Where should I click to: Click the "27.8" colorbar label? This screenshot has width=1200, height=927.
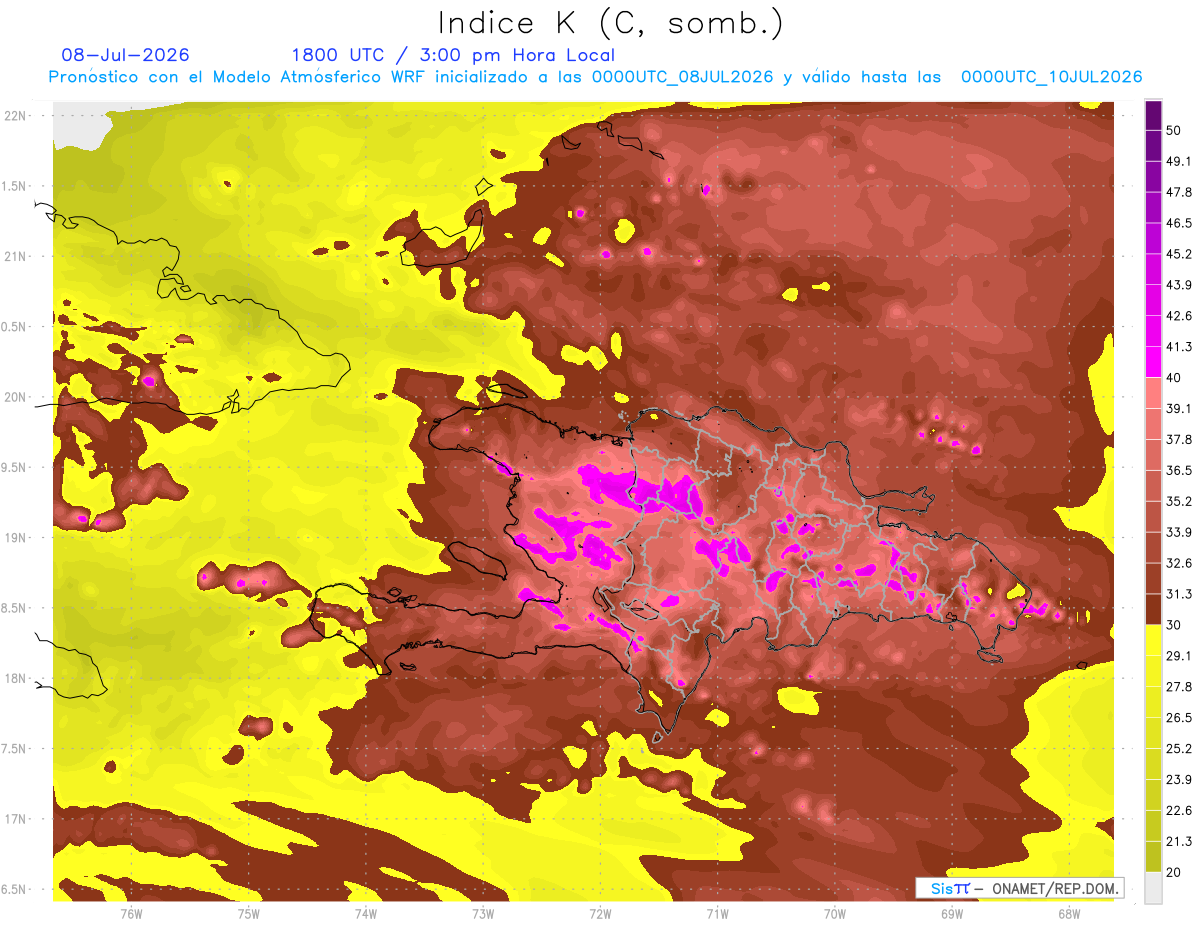tap(1179, 686)
